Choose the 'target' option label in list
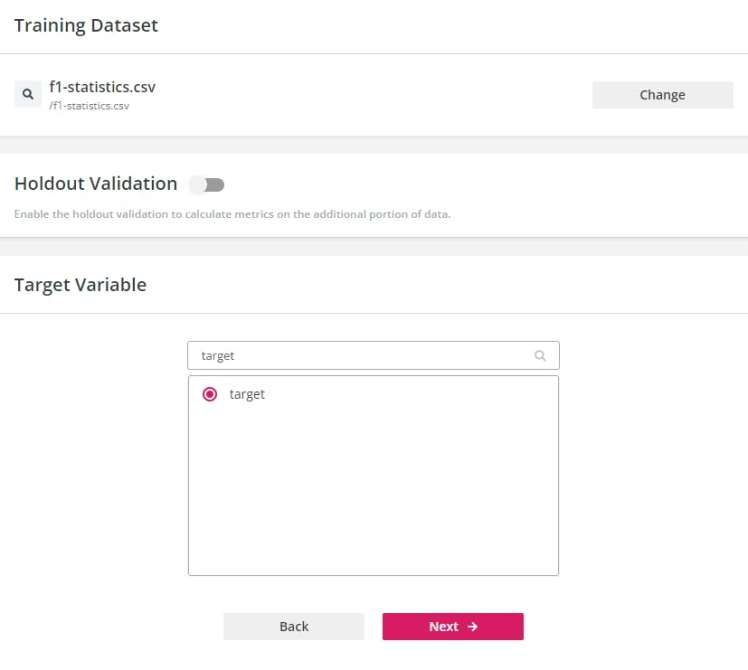Viewport: 748px width, 670px height. pyautogui.click(x=247, y=394)
